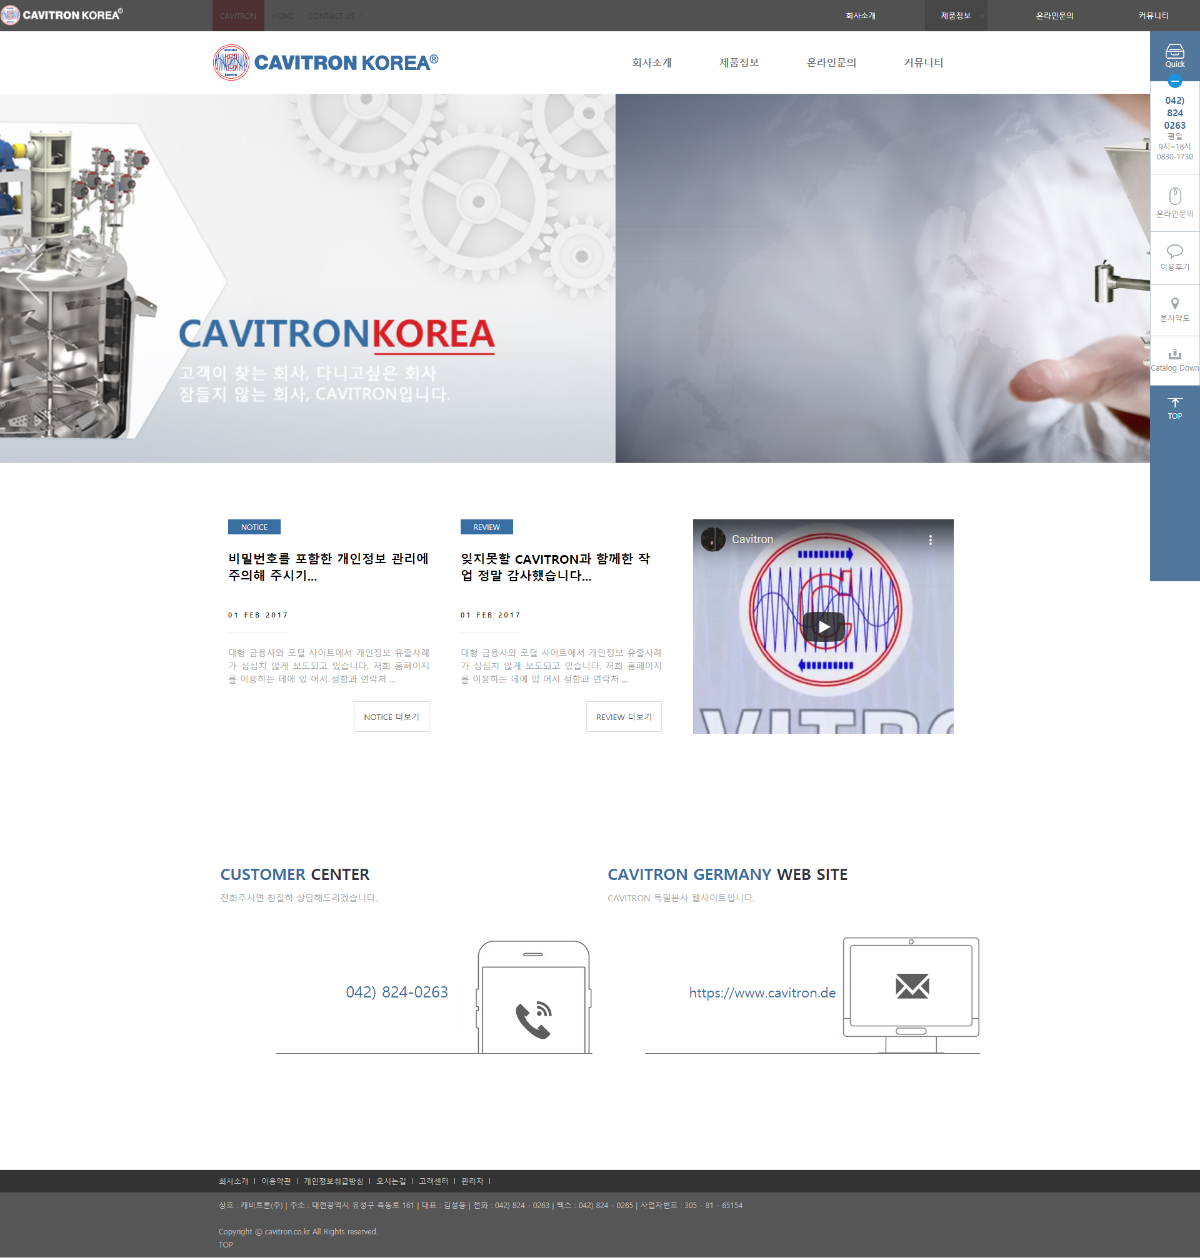Click the Cavitron Korea logo in the header

click(x=326, y=62)
